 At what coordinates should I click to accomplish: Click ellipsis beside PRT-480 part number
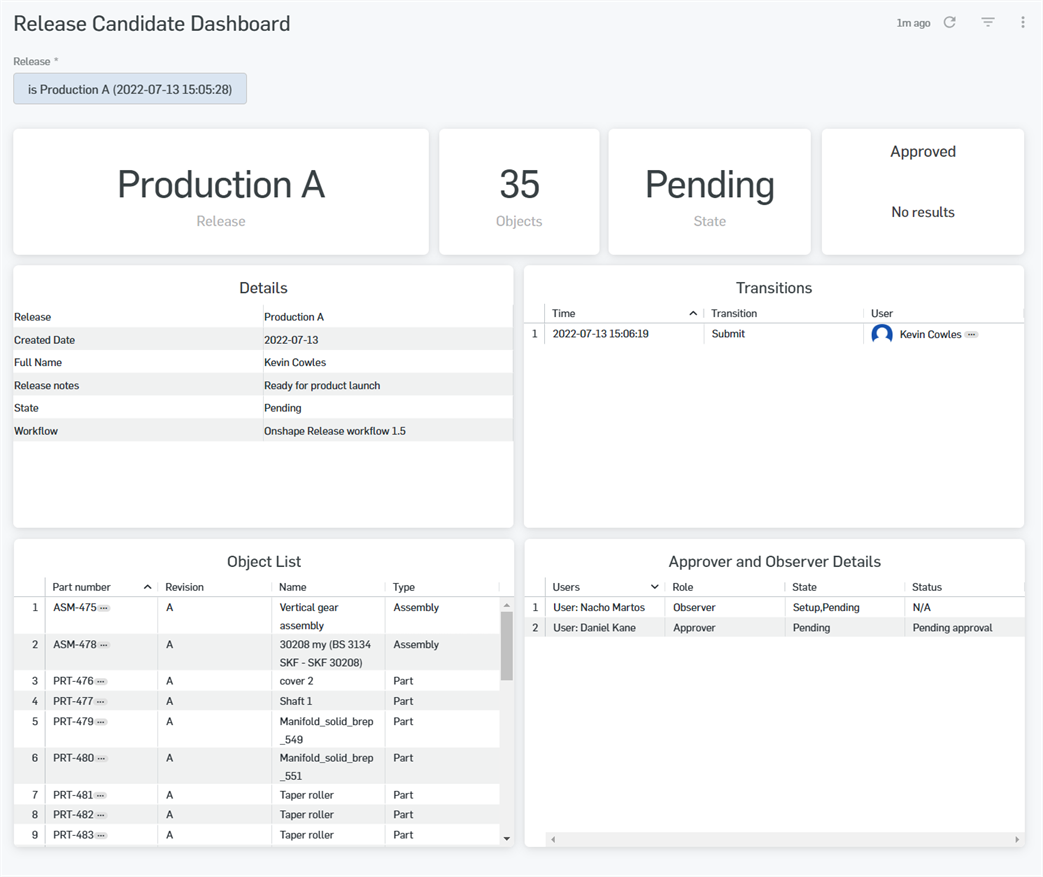[101, 759]
